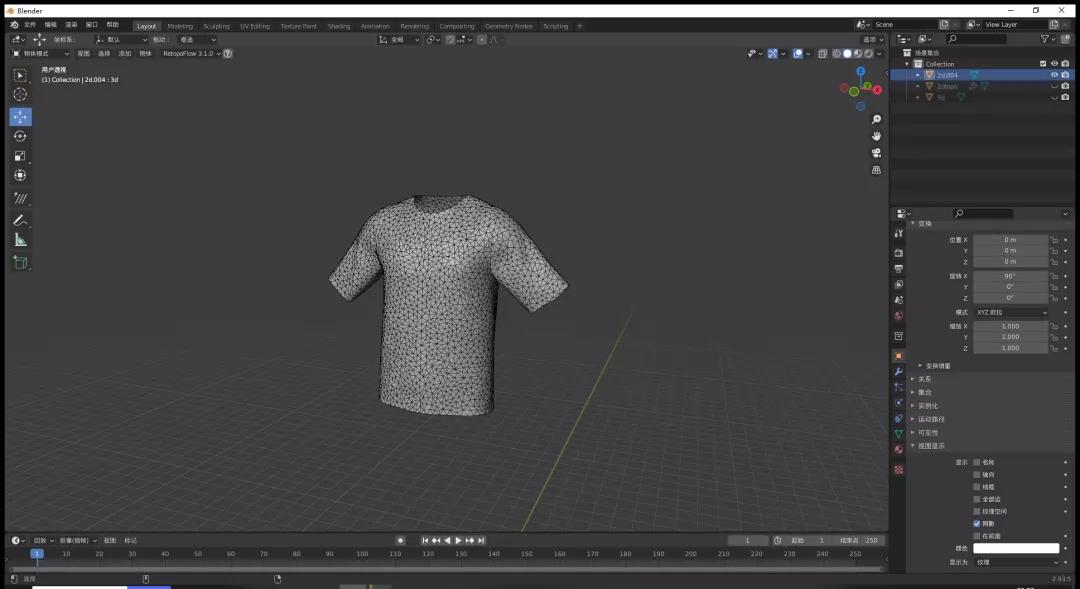Switch to the Sculpting workspace tab
The width and height of the screenshot is (1080, 589).
pyautogui.click(x=216, y=26)
